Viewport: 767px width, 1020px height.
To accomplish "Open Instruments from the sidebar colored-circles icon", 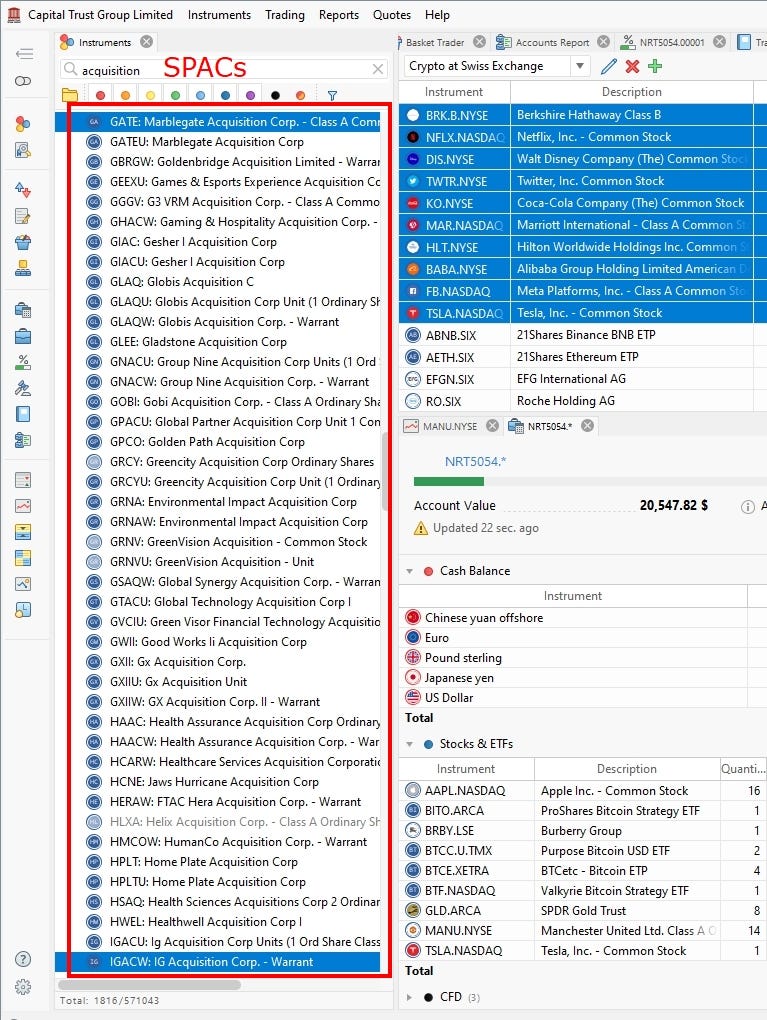I will [x=23, y=124].
